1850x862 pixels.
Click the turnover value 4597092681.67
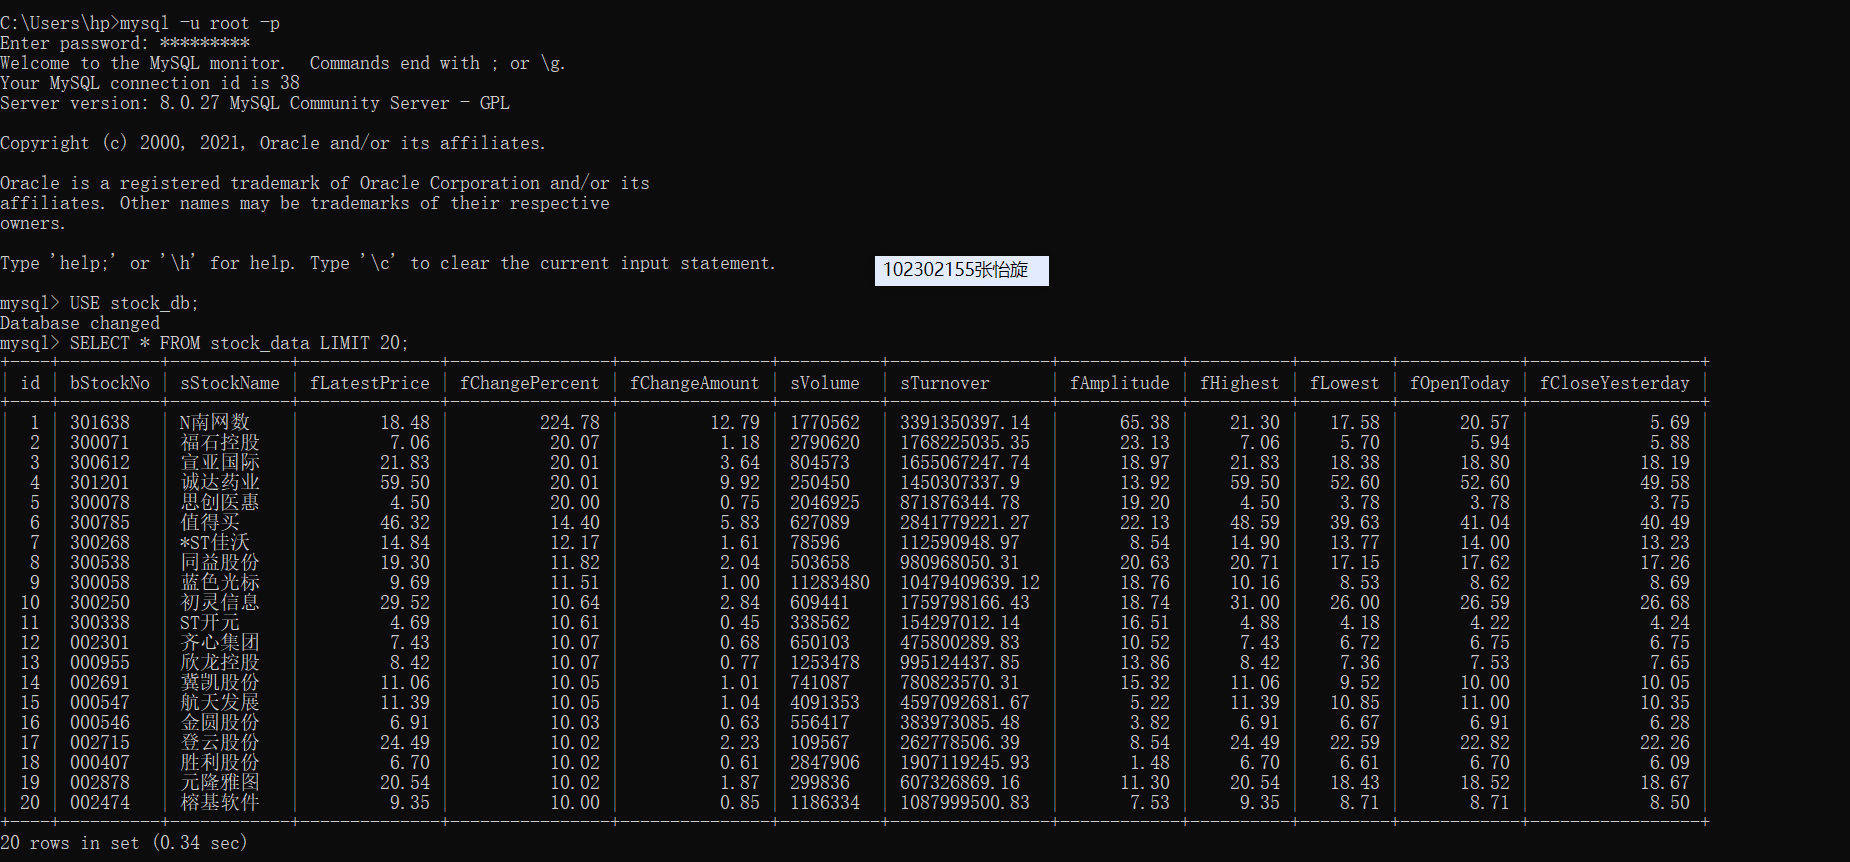pyautogui.click(x=965, y=703)
